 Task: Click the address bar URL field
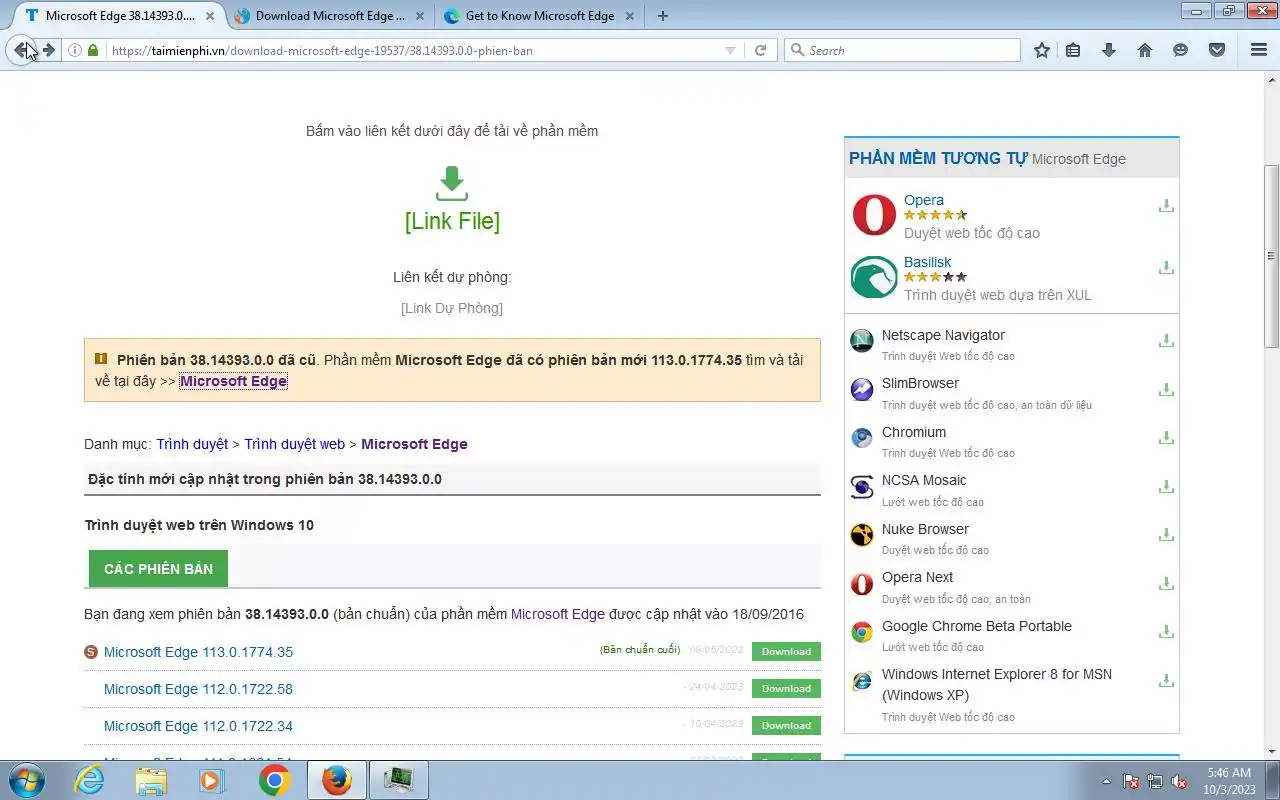[x=415, y=50]
